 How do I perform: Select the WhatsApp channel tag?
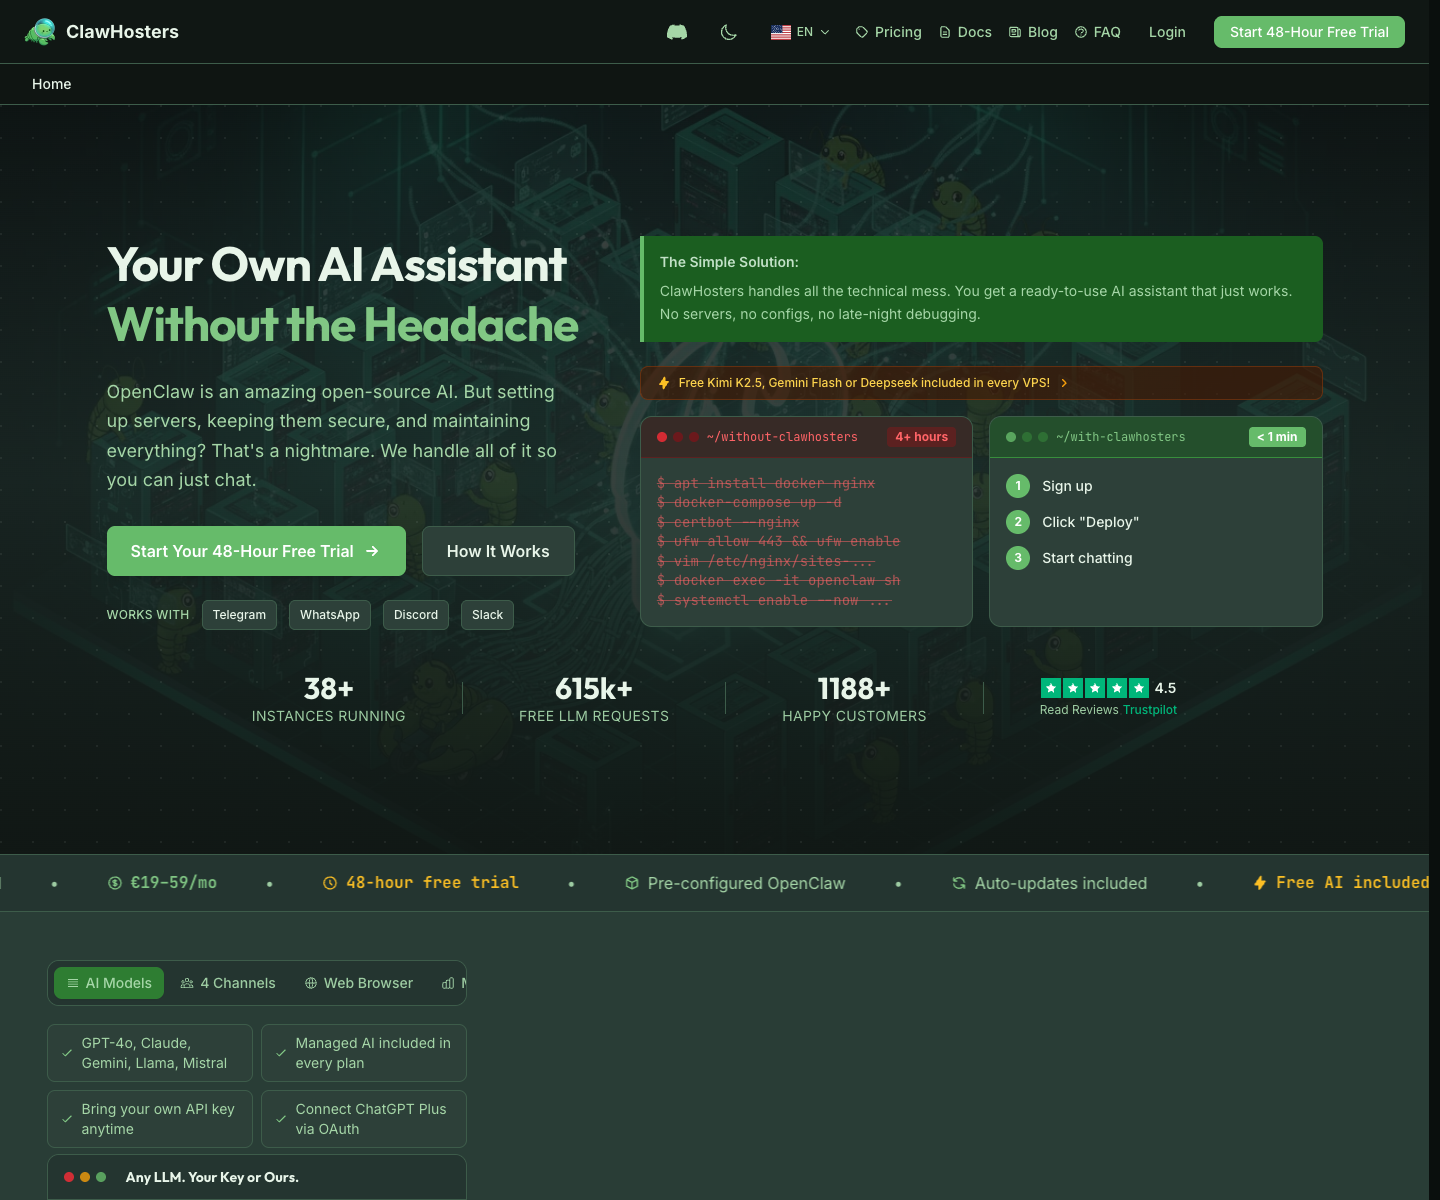pos(330,615)
